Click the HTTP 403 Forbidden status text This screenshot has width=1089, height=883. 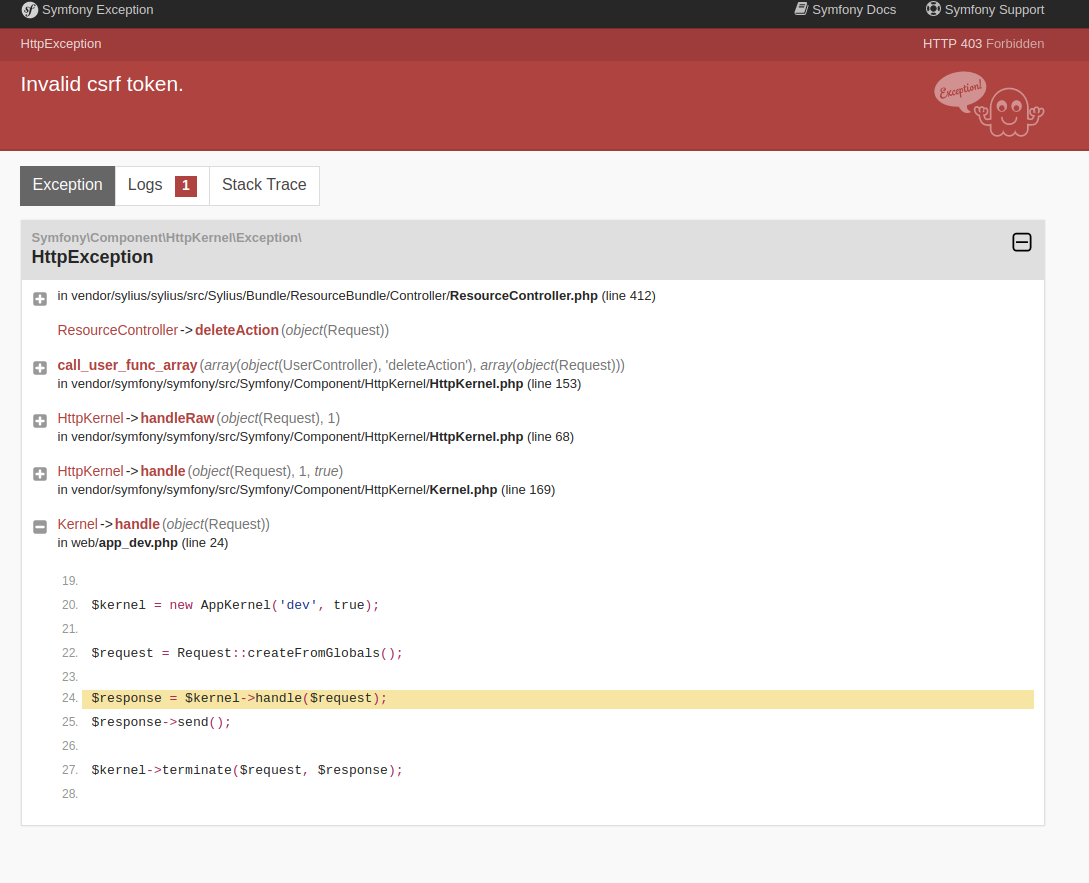coord(984,43)
